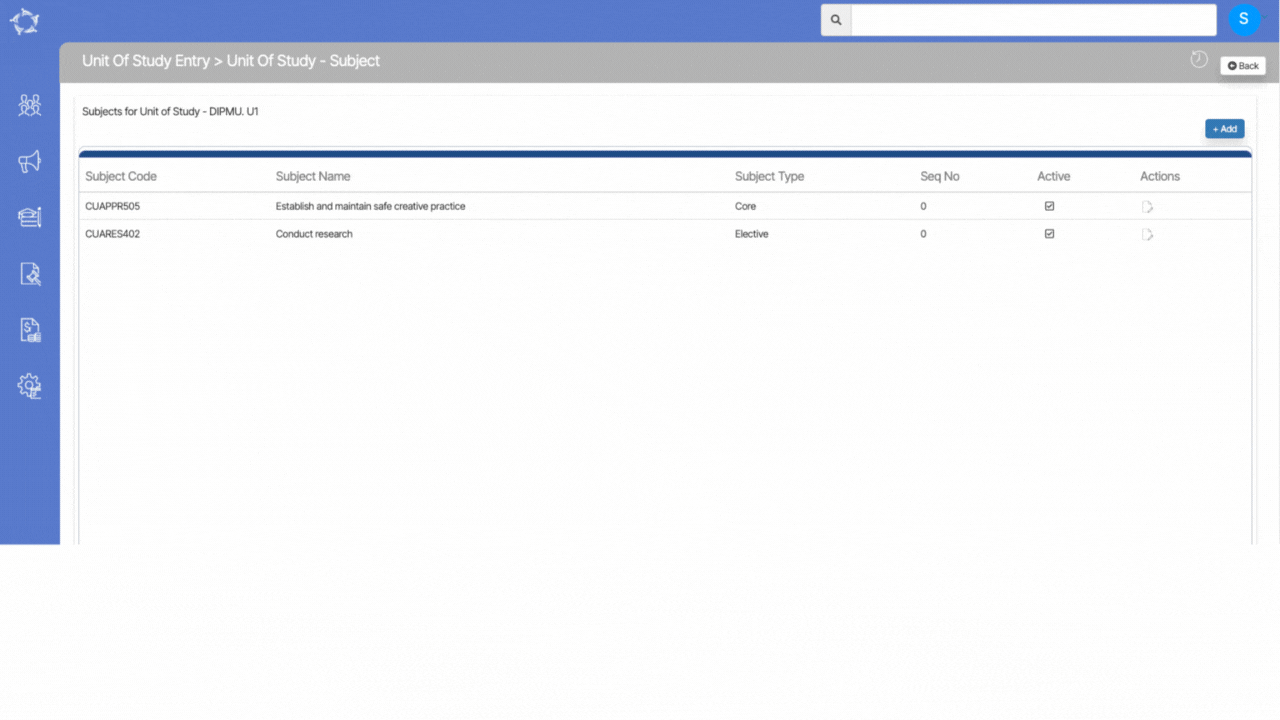Click the Active column header
Image resolution: width=1280 pixels, height=720 pixels.
pyautogui.click(x=1053, y=176)
